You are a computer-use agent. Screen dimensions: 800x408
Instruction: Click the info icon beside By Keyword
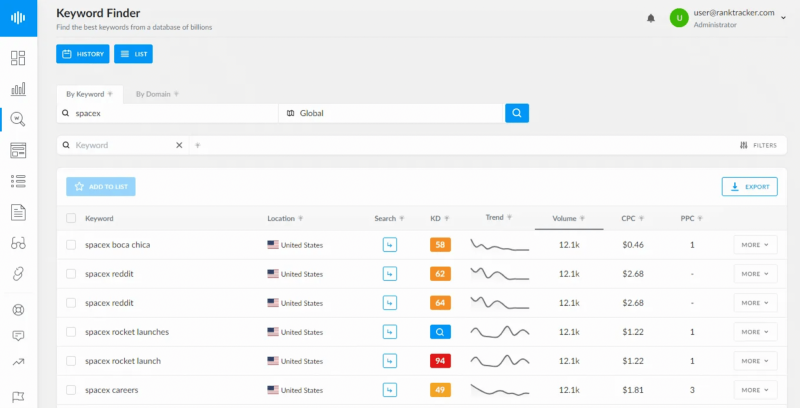110,94
